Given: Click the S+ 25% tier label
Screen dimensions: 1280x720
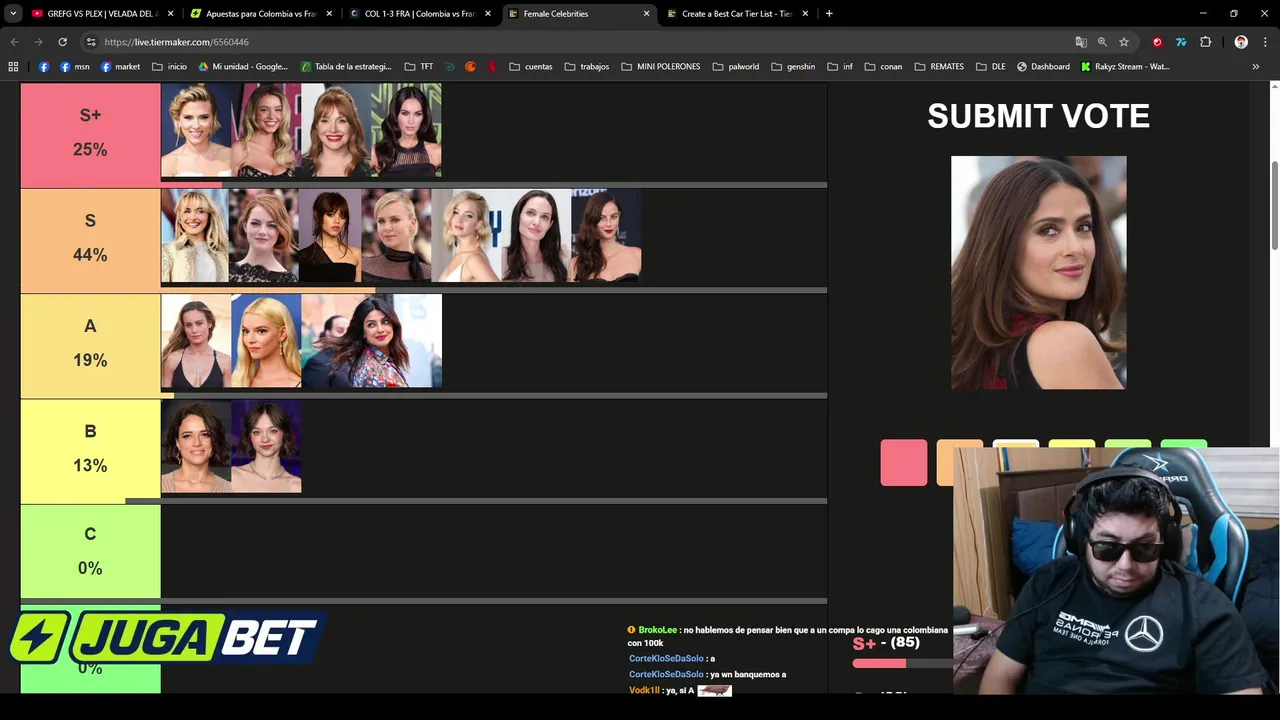Looking at the screenshot, I should [90, 134].
